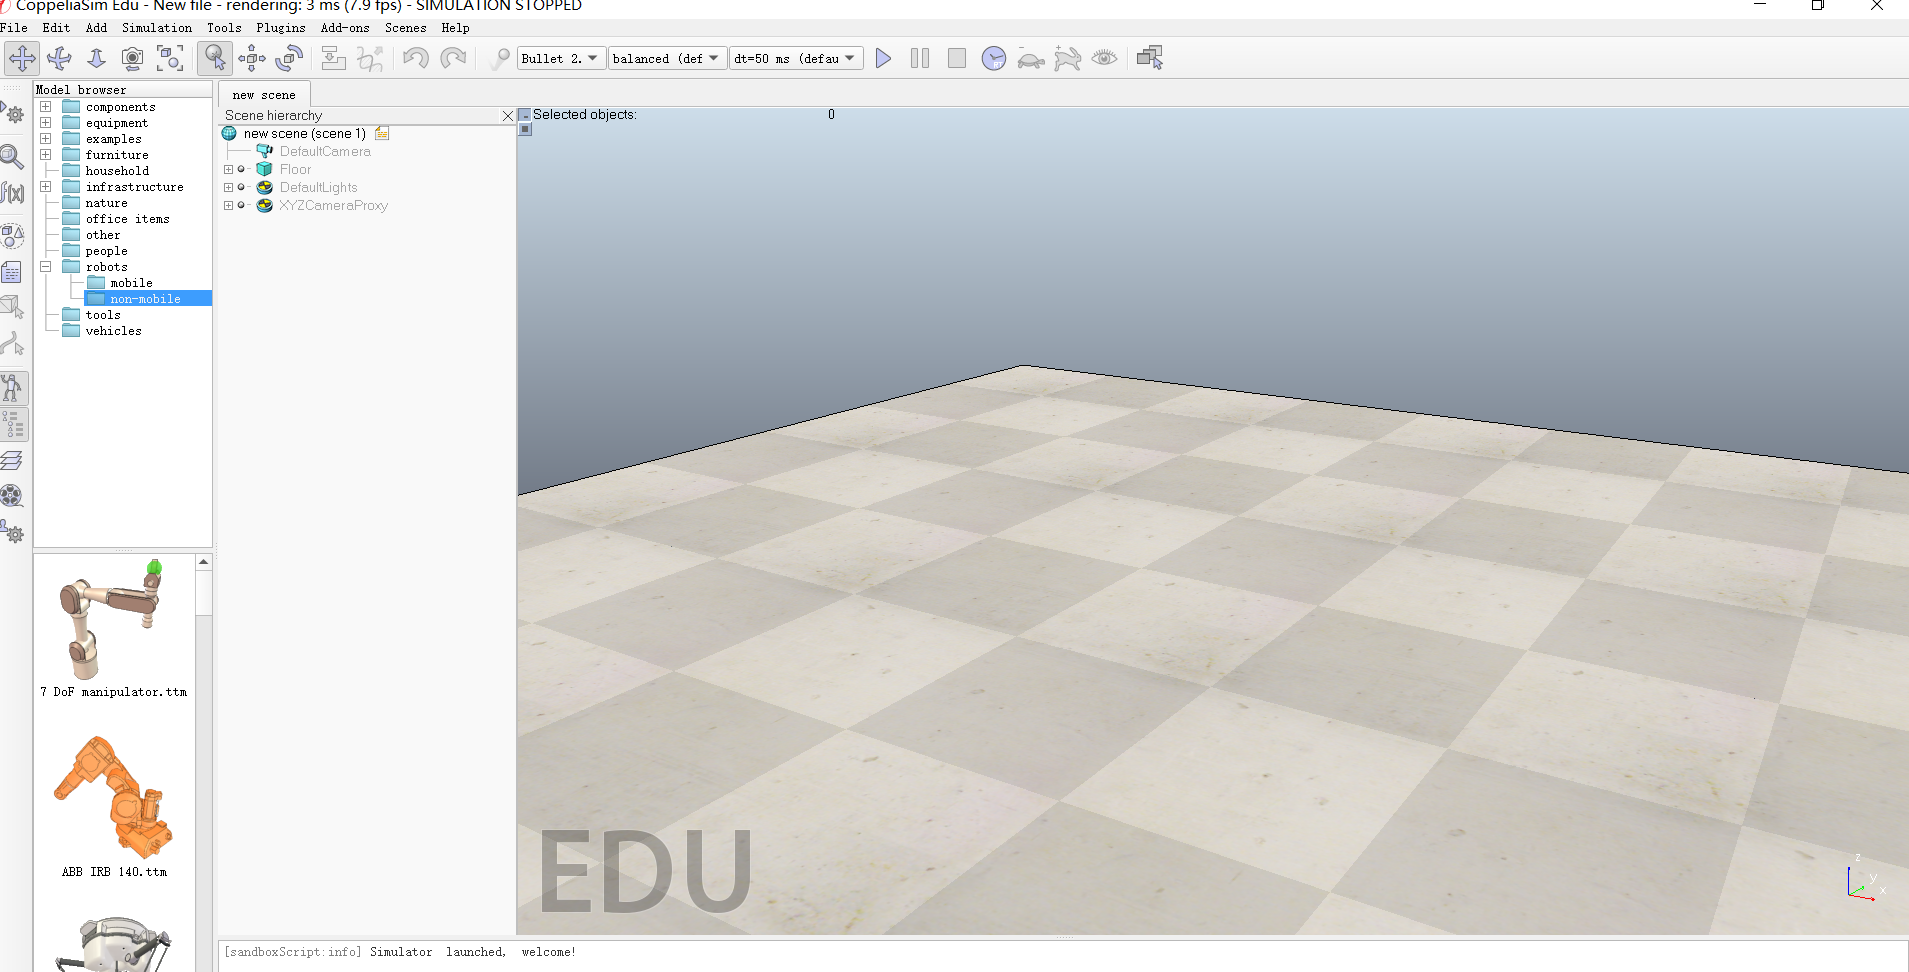Expand the examples folder
Image resolution: width=1909 pixels, height=972 pixels.
click(45, 139)
